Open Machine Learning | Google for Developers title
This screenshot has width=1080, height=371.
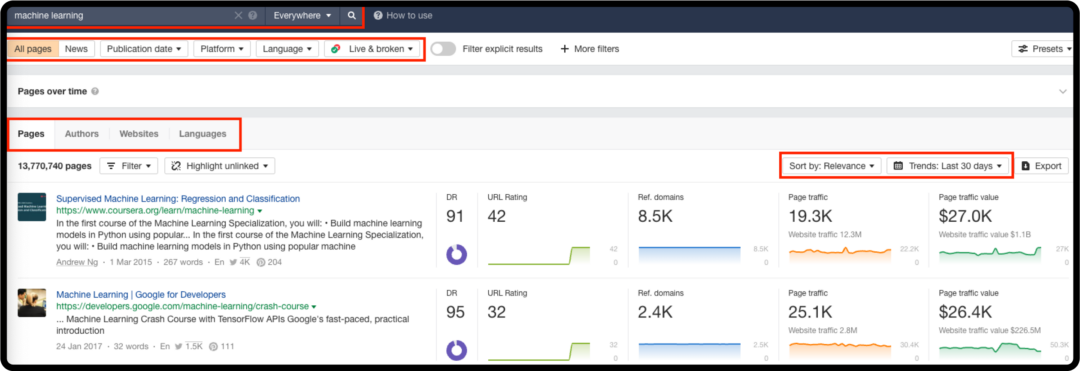pyautogui.click(x=141, y=294)
